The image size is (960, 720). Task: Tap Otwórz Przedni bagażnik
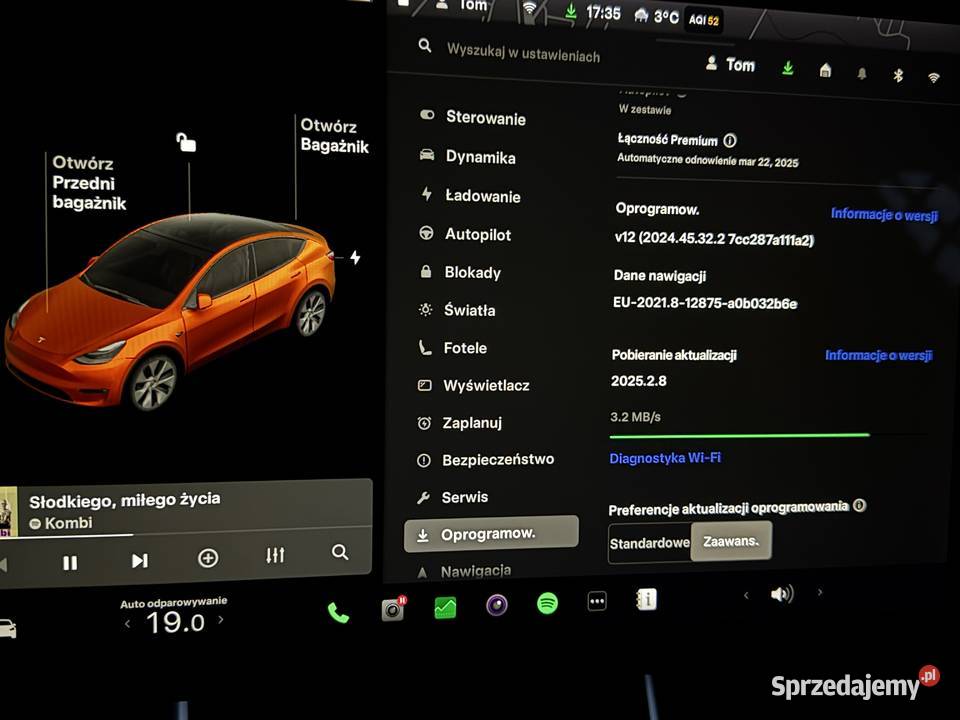[x=89, y=182]
